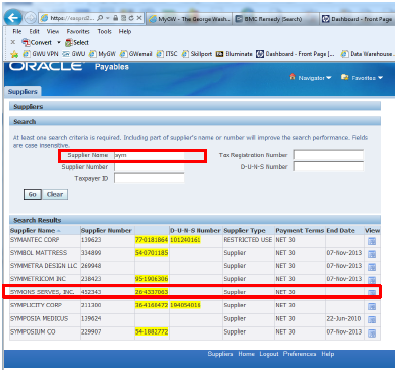Click the browser address bar URL

(x=72, y=18)
